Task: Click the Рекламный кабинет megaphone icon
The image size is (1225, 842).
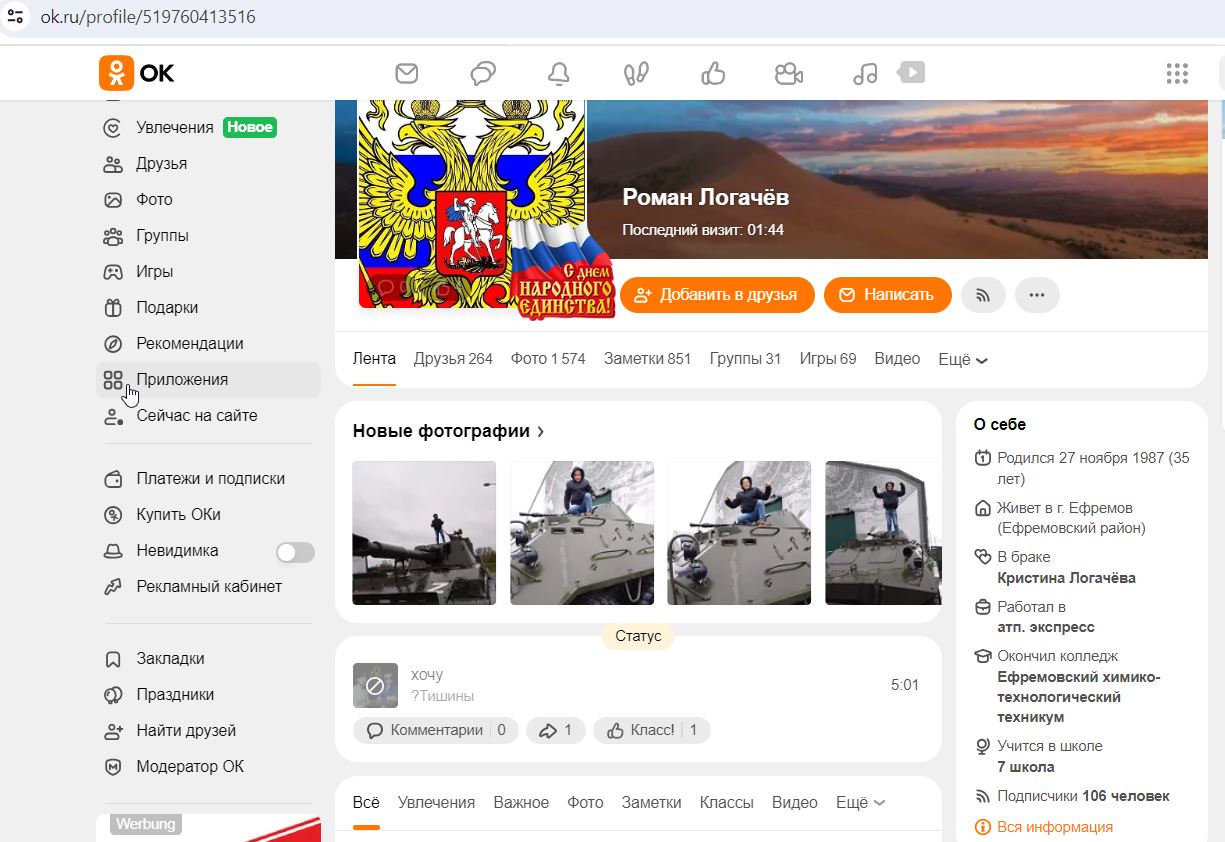Action: coord(114,587)
